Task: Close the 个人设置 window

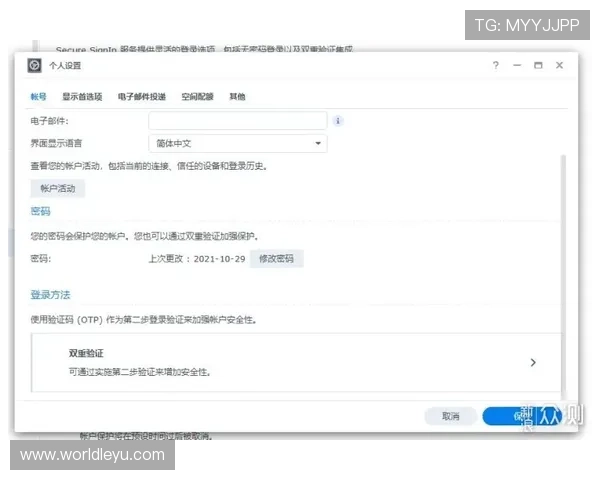Action: click(x=559, y=65)
